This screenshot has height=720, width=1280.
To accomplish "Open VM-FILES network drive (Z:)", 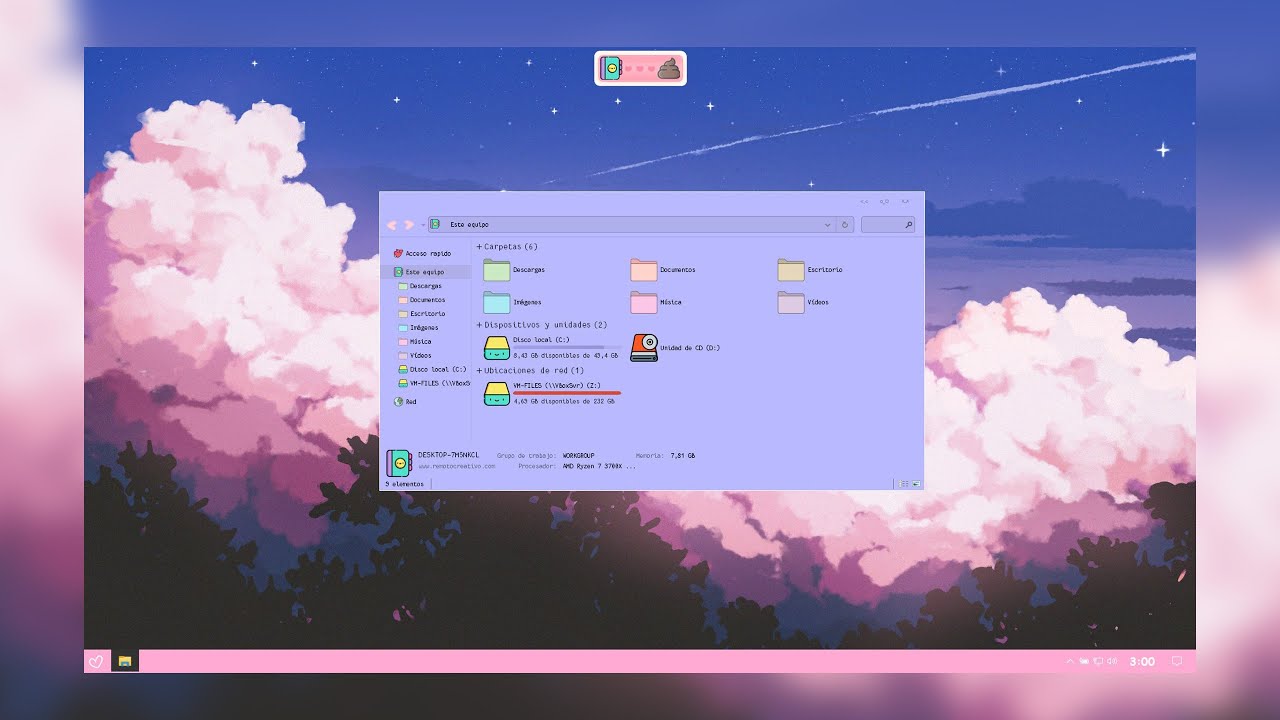I will (x=497, y=394).
